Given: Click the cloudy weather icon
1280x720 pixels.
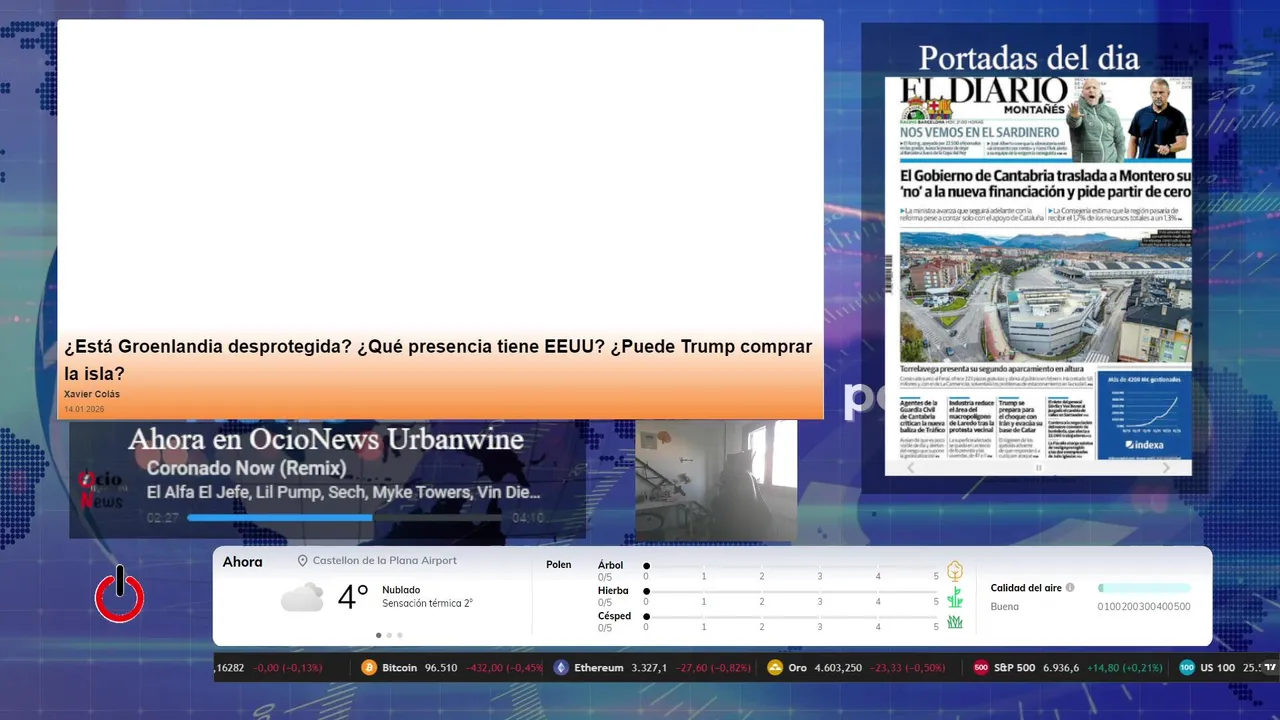Looking at the screenshot, I should click(302, 598).
